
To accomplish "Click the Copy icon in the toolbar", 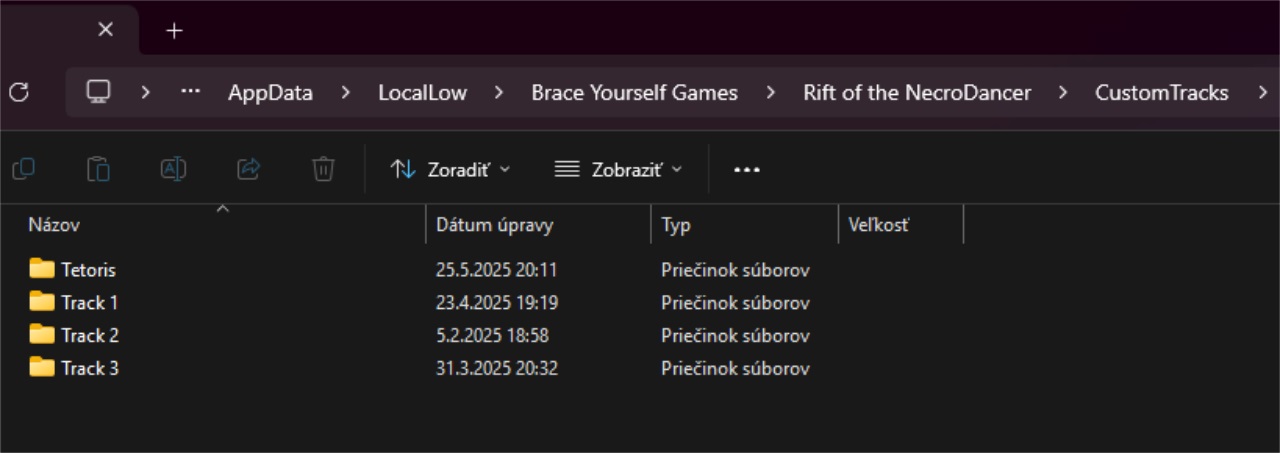I will click(24, 169).
